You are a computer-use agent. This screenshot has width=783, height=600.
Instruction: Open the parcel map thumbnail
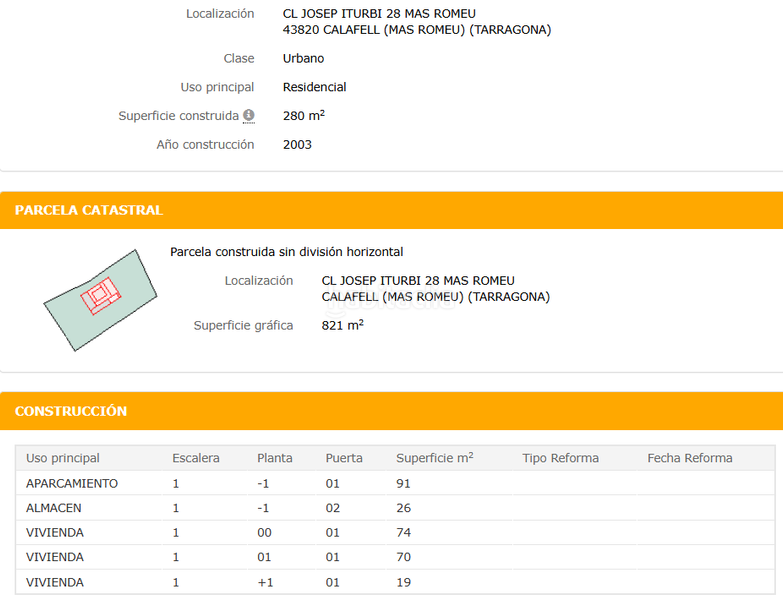[x=99, y=300]
